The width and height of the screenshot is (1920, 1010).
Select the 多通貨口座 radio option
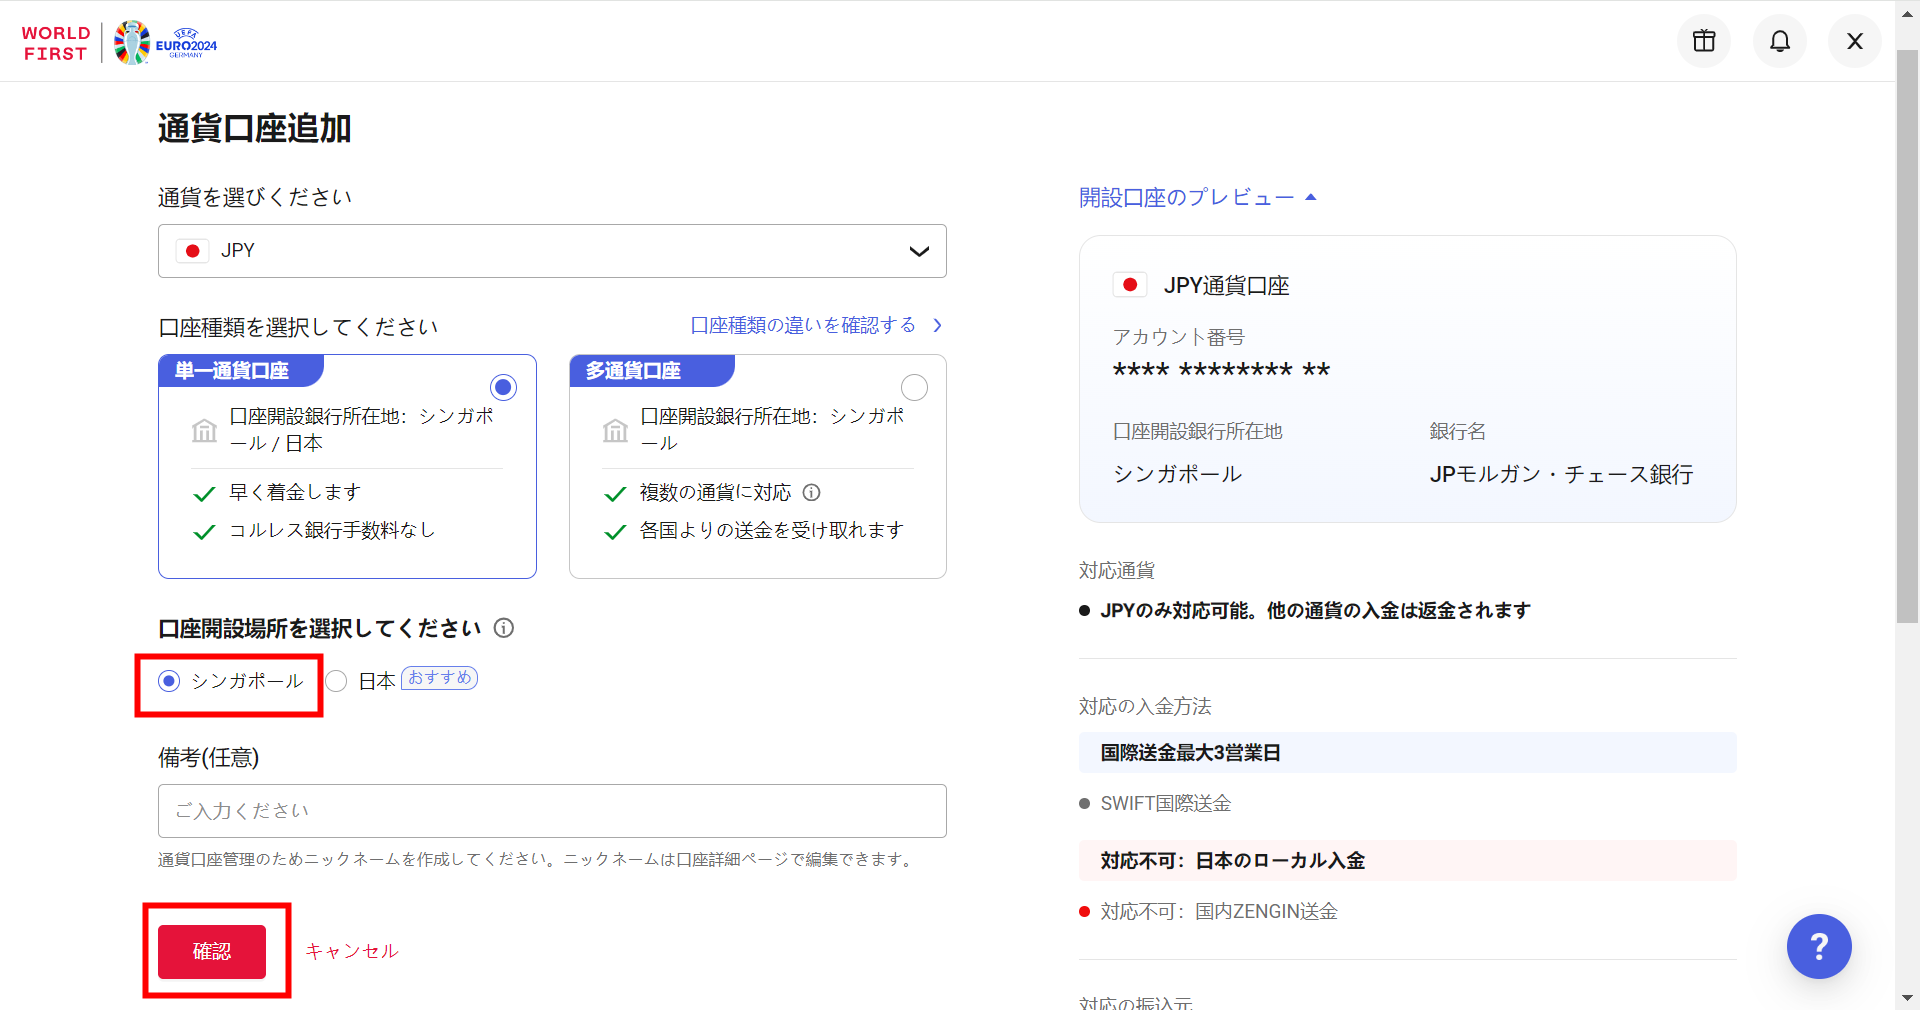click(914, 387)
